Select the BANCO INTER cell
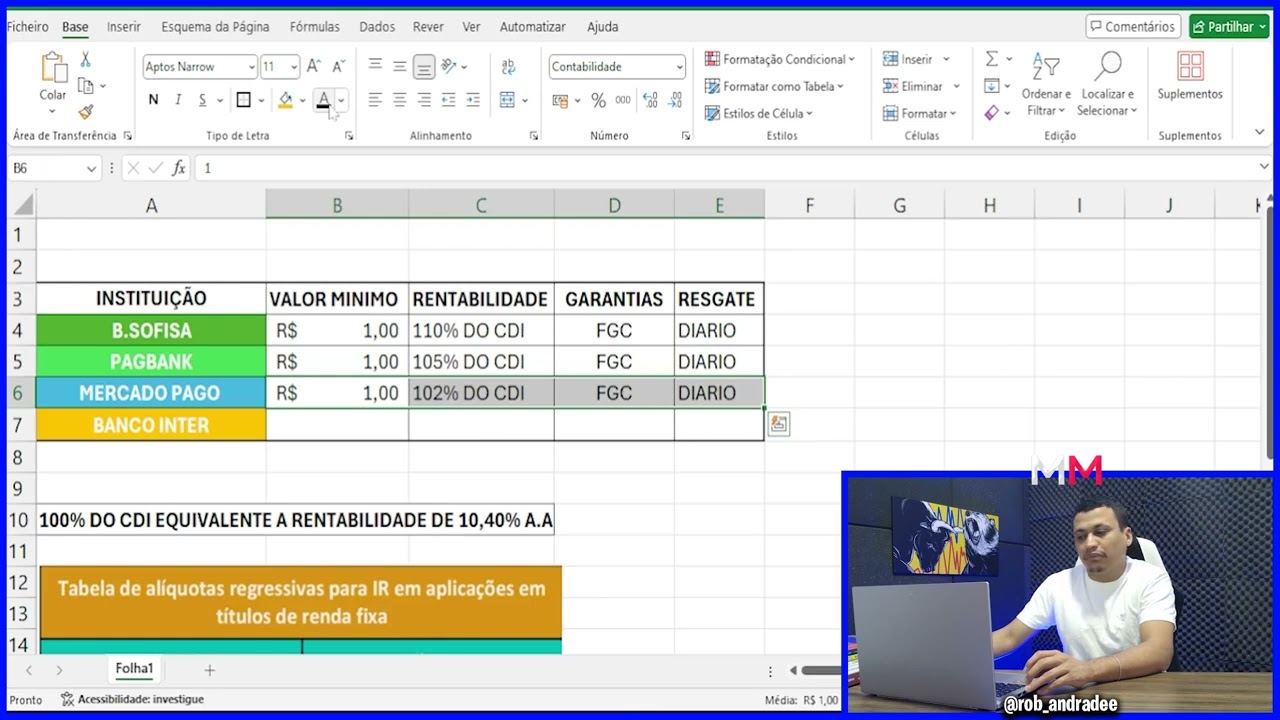1280x720 pixels. (x=151, y=425)
